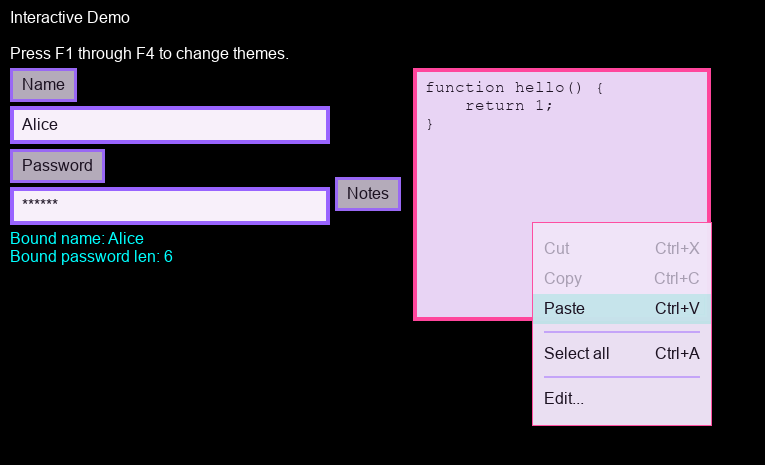765x465 pixels.
Task: Click the closing brace line in editor
Action: [x=430, y=124]
